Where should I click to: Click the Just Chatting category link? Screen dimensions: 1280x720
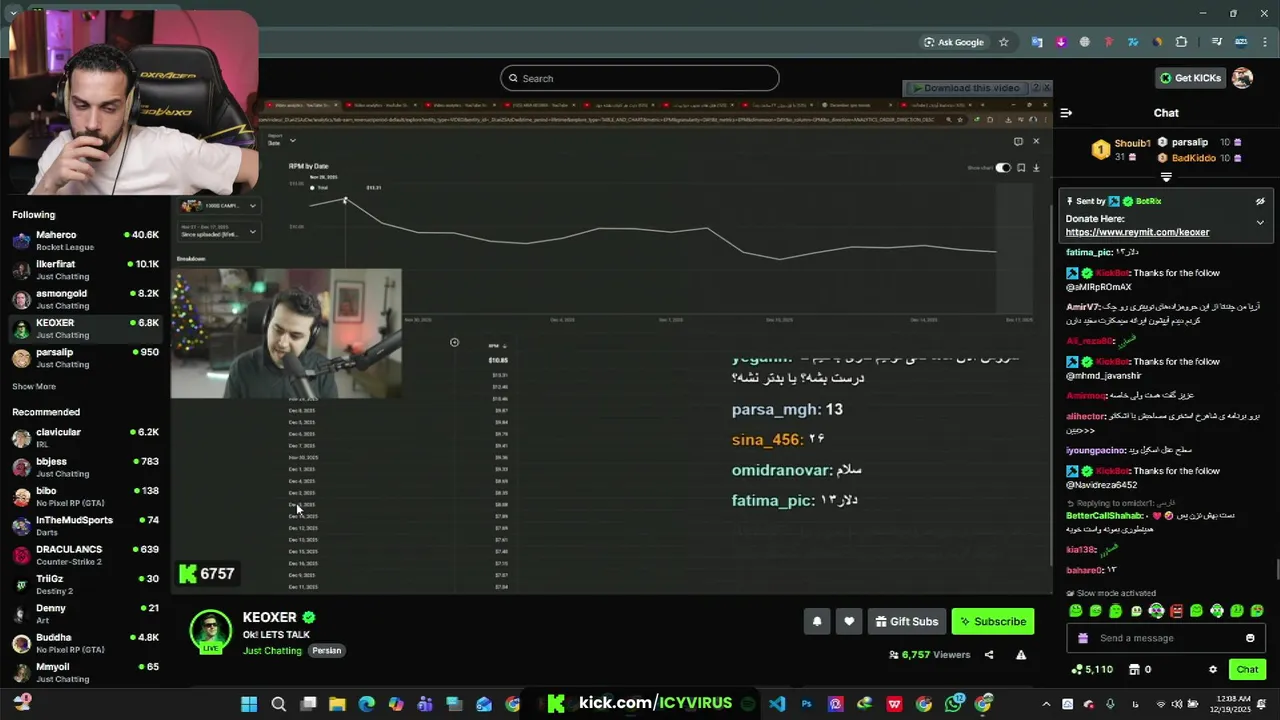[x=272, y=651]
